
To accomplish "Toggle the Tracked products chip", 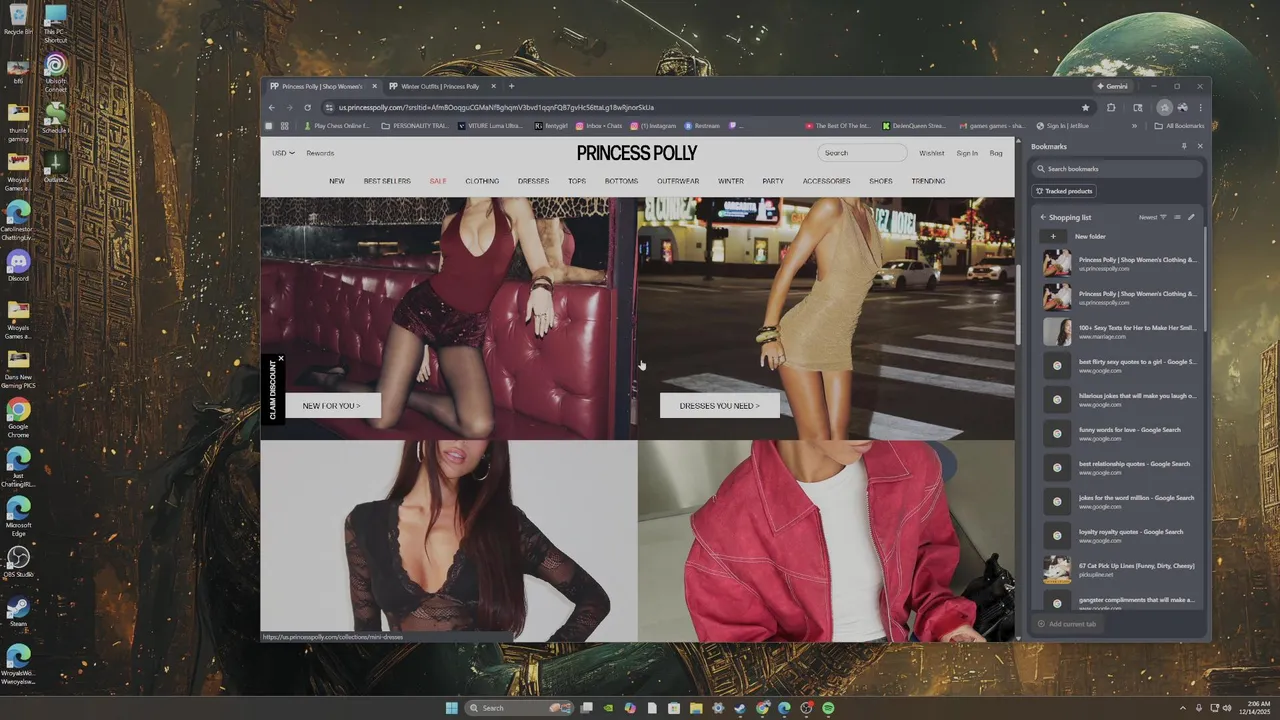I will click(1065, 191).
